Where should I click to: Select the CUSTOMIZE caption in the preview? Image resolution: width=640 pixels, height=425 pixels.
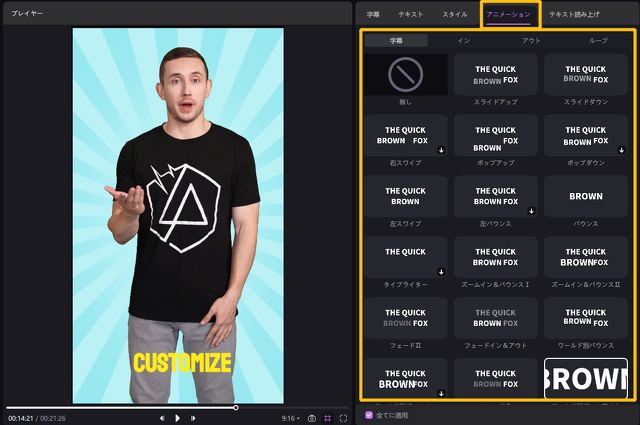tap(183, 363)
